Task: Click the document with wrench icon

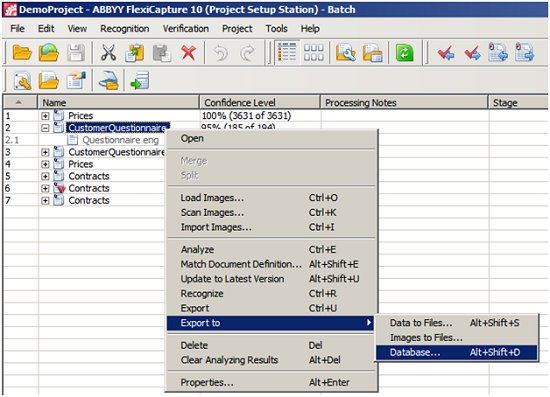Action: tap(22, 81)
